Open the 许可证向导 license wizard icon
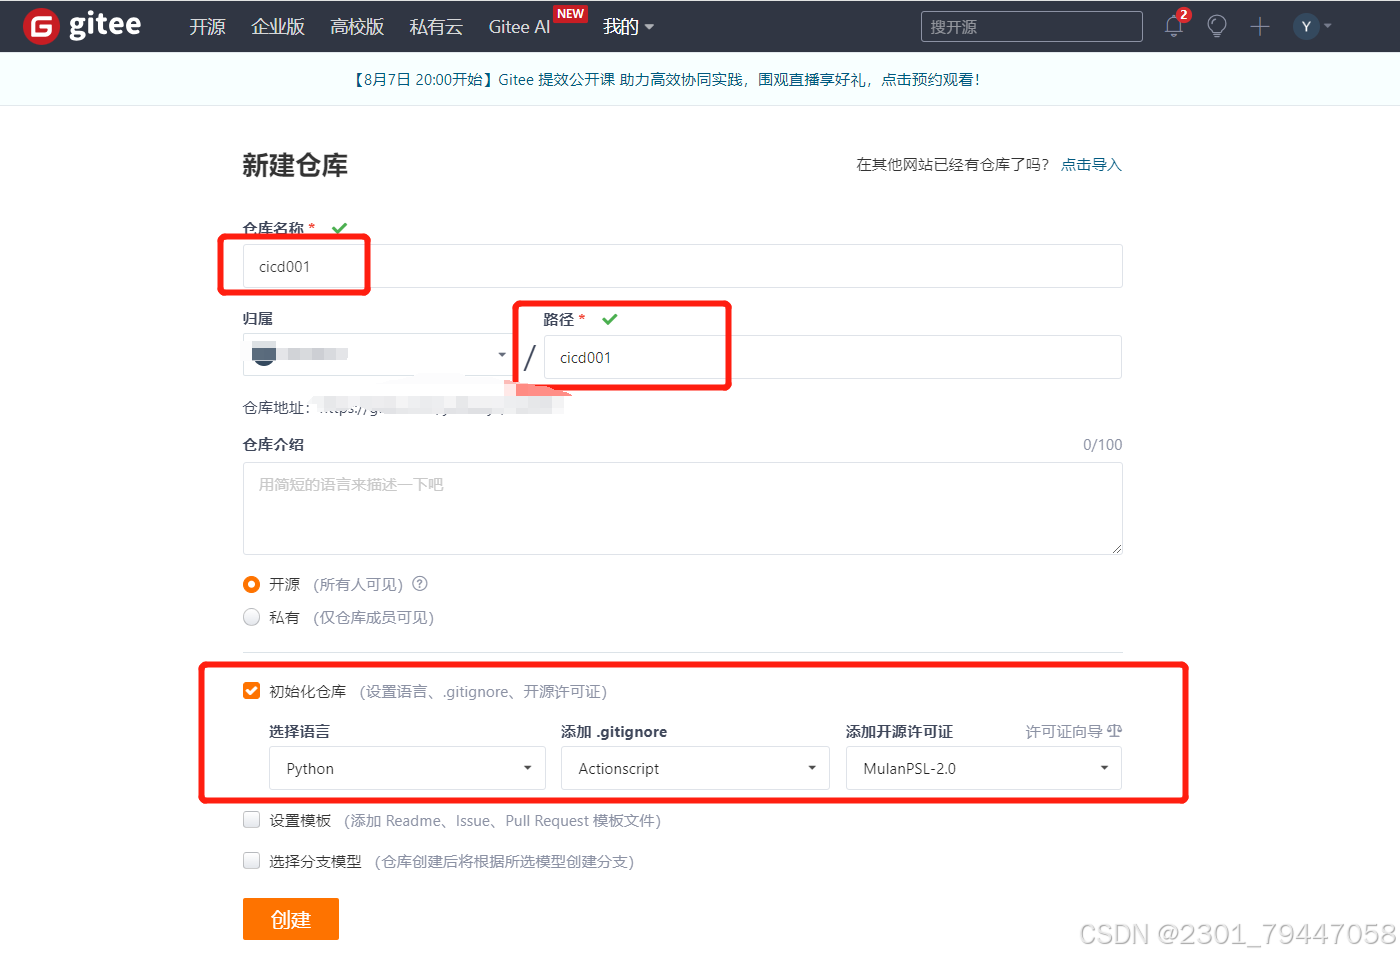 [1115, 731]
